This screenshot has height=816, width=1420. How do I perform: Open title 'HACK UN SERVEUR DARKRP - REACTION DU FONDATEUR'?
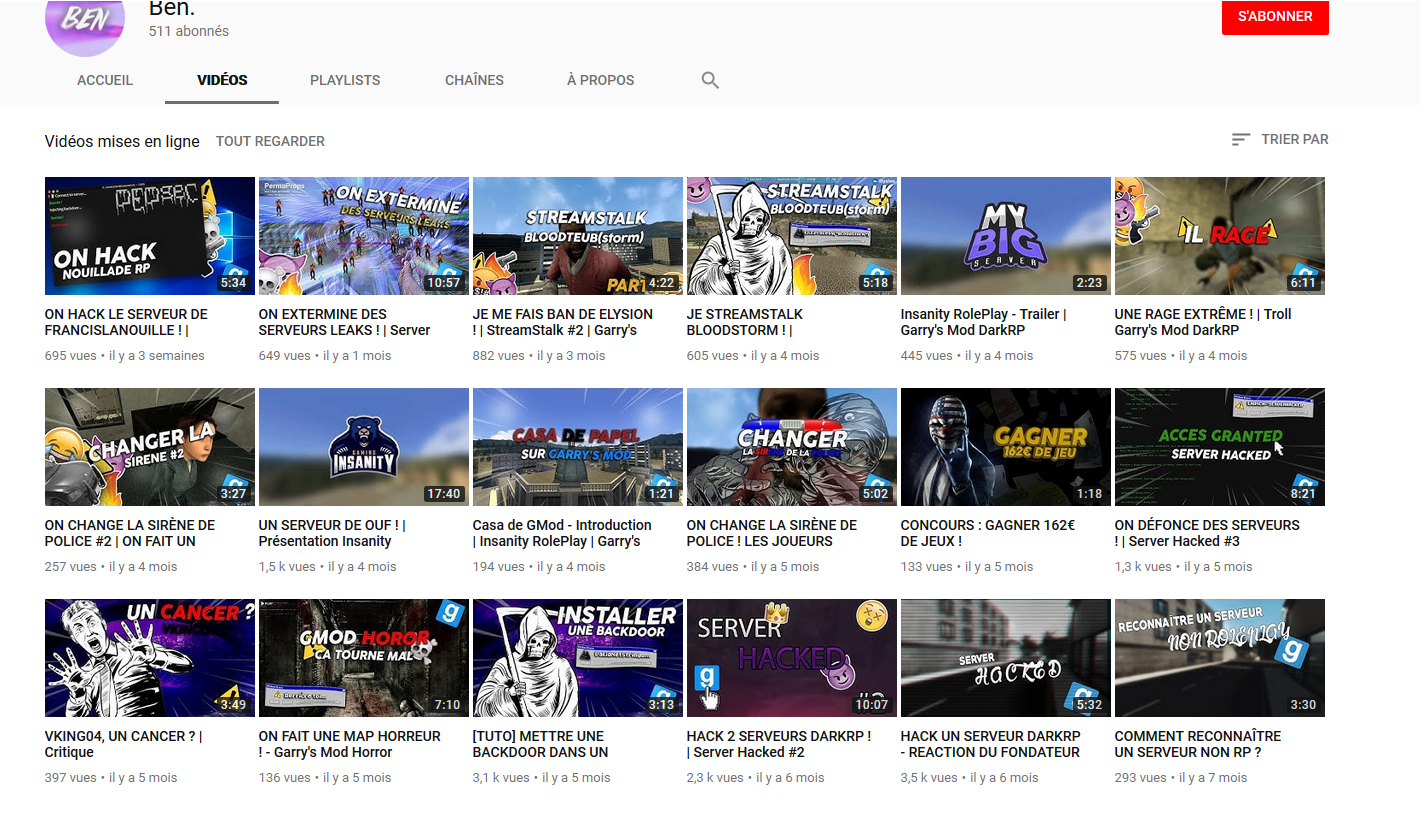(x=991, y=744)
